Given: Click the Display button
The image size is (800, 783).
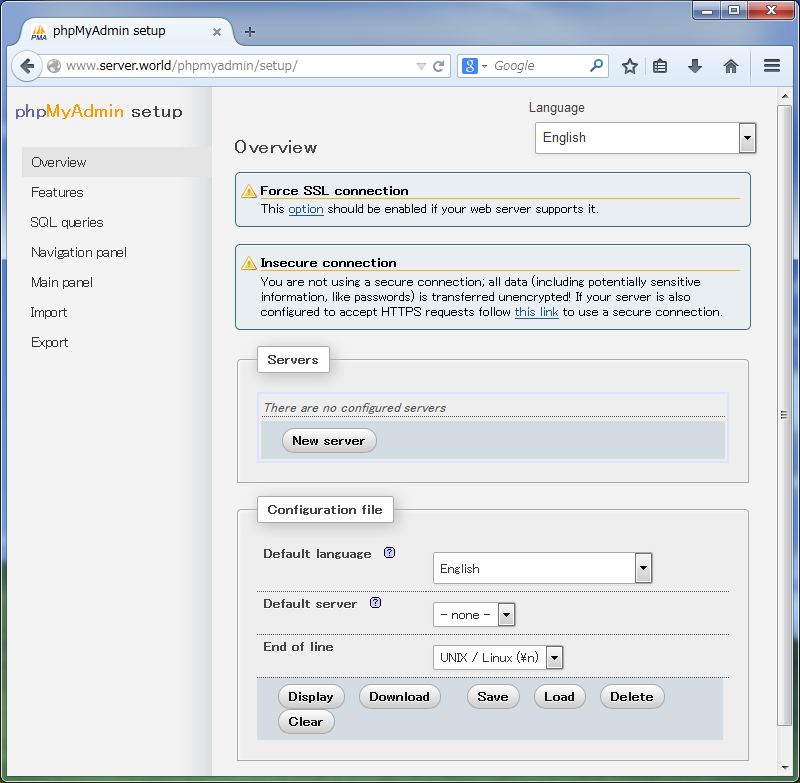Looking at the screenshot, I should [311, 697].
